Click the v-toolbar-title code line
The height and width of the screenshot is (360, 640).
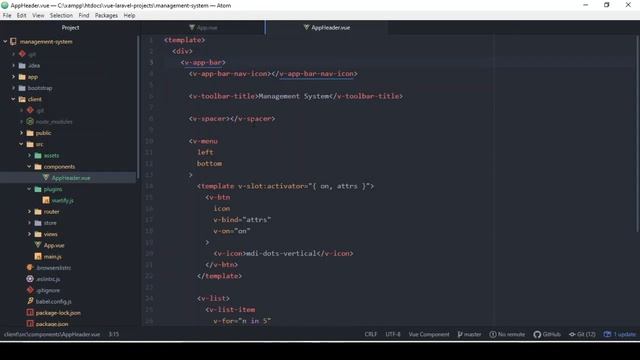pos(296,96)
